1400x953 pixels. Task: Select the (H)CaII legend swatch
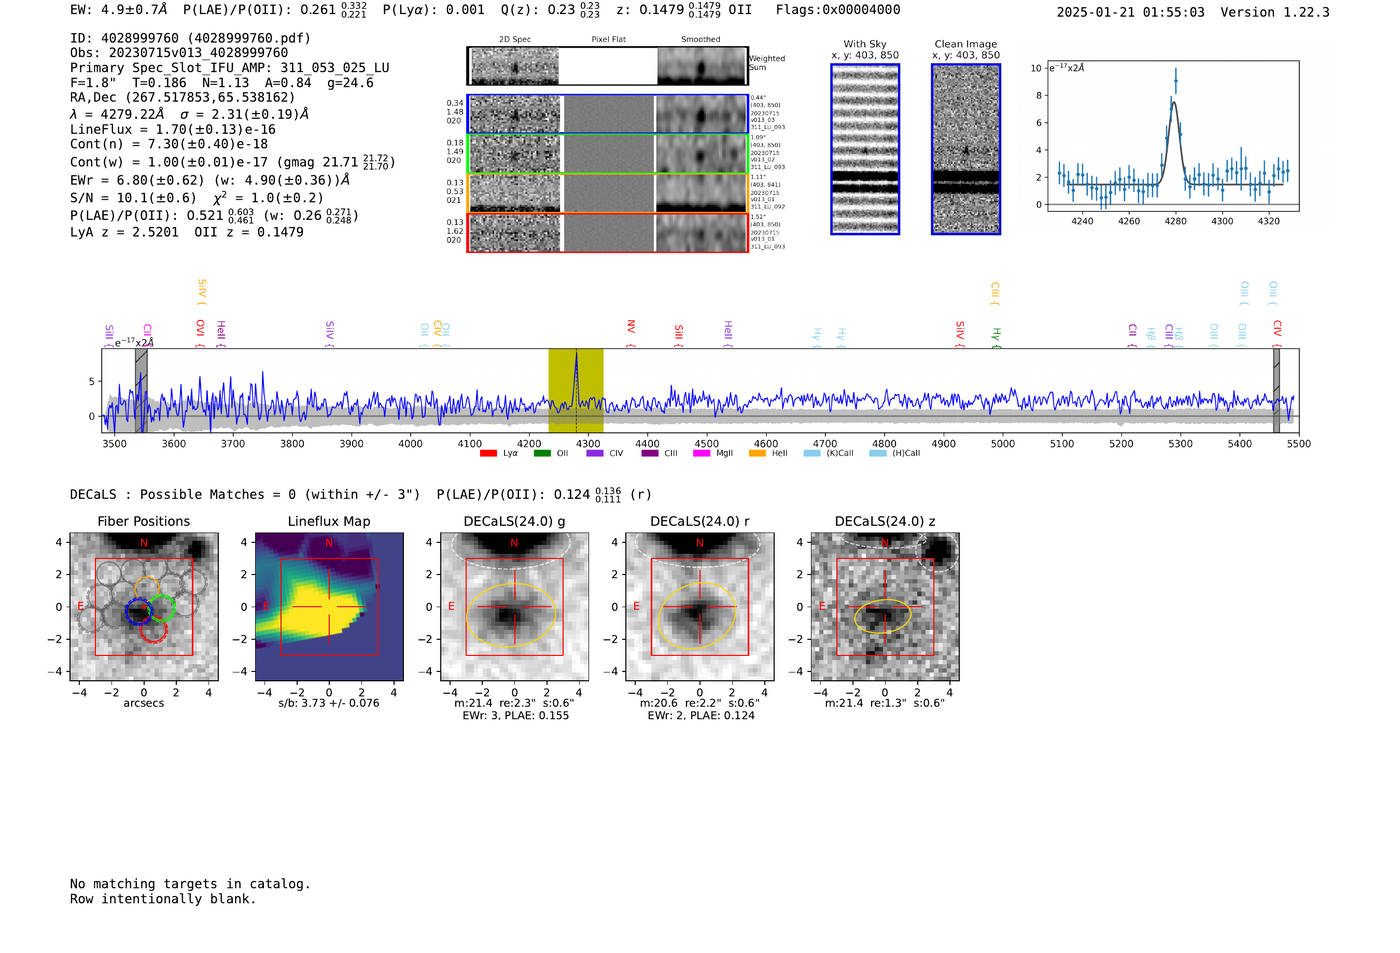878,453
